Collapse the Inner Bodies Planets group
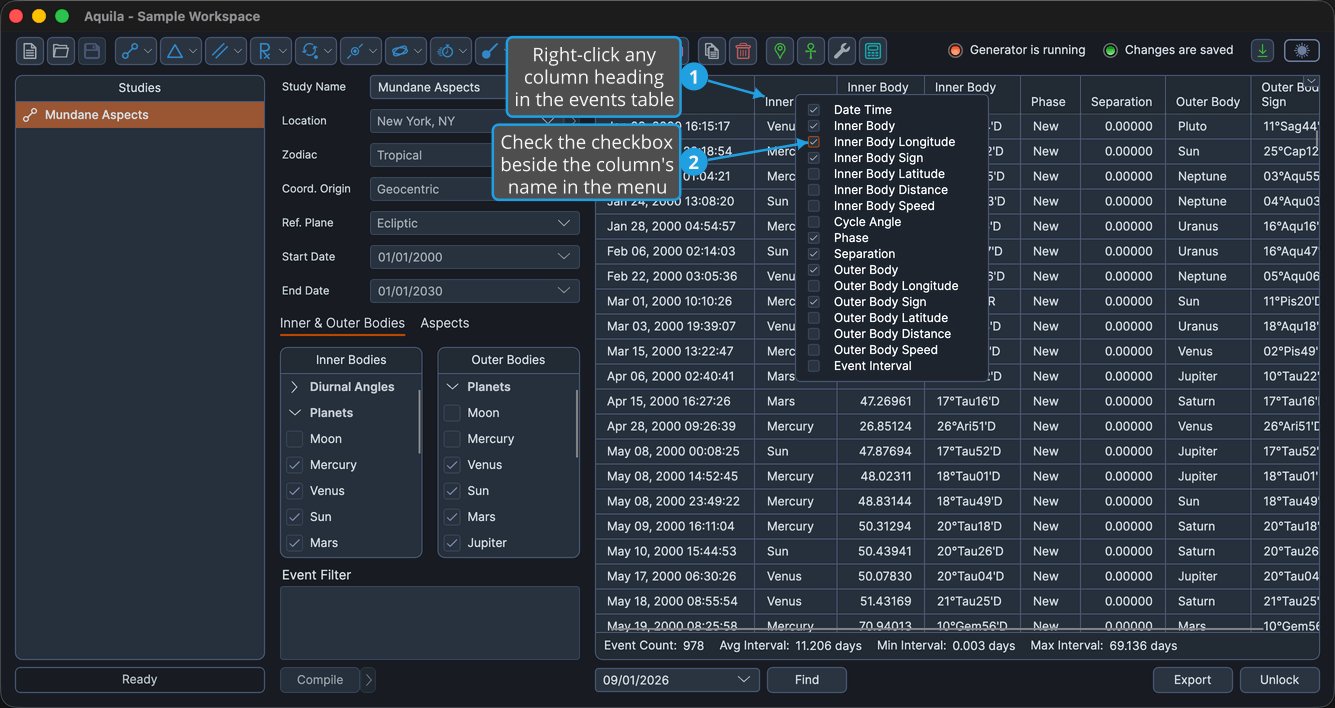Image resolution: width=1335 pixels, height=708 pixels. pyautogui.click(x=294, y=413)
